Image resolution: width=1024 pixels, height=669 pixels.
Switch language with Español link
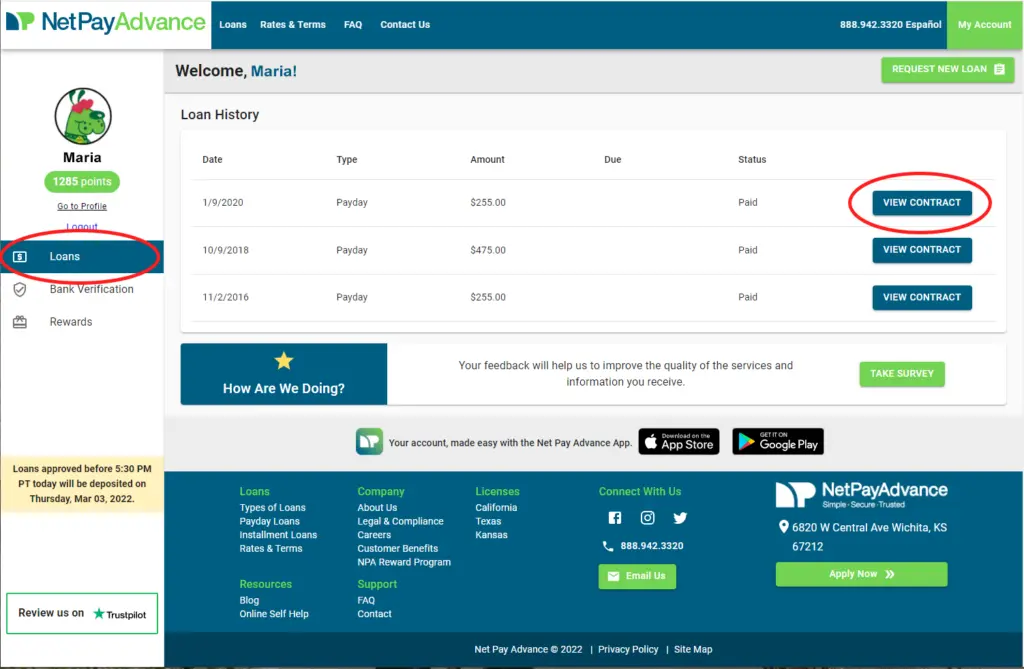[x=923, y=25]
